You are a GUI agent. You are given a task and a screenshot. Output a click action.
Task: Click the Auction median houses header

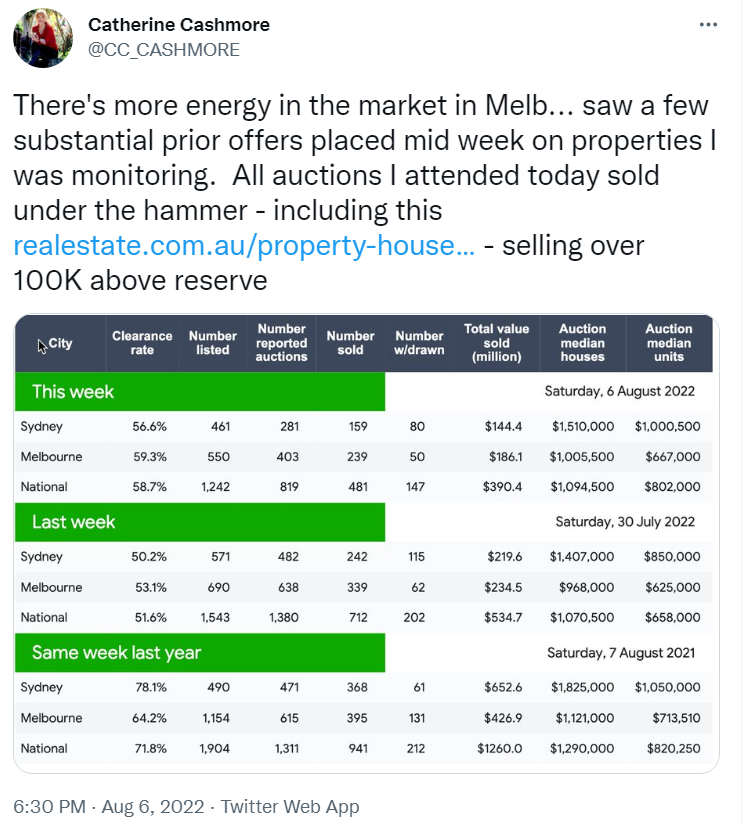583,343
